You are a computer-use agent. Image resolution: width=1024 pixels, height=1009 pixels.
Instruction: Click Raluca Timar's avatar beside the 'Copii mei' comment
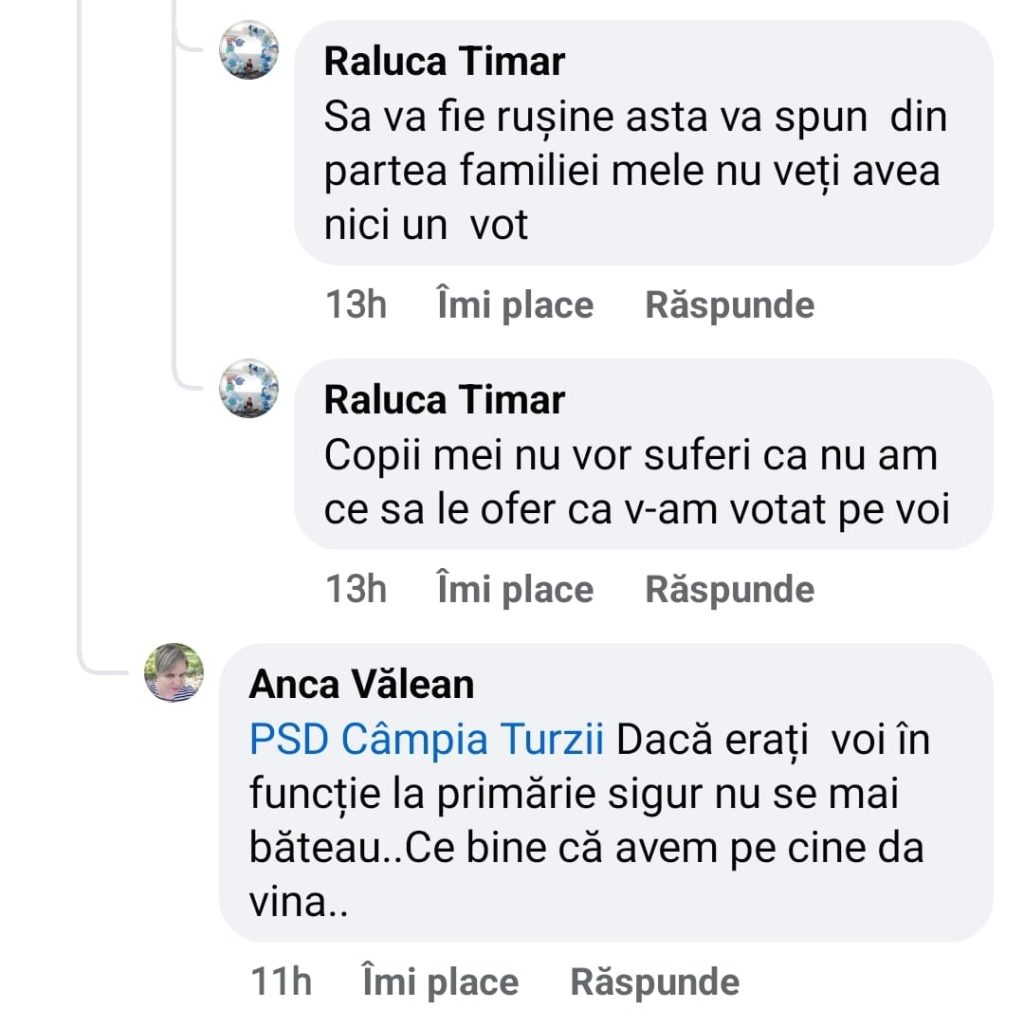[x=249, y=389]
